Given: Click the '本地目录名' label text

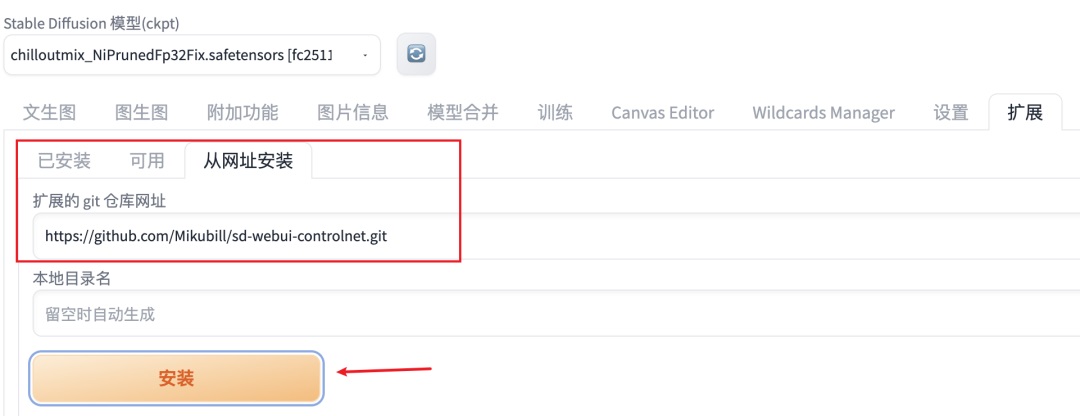Looking at the screenshot, I should coord(72,278).
